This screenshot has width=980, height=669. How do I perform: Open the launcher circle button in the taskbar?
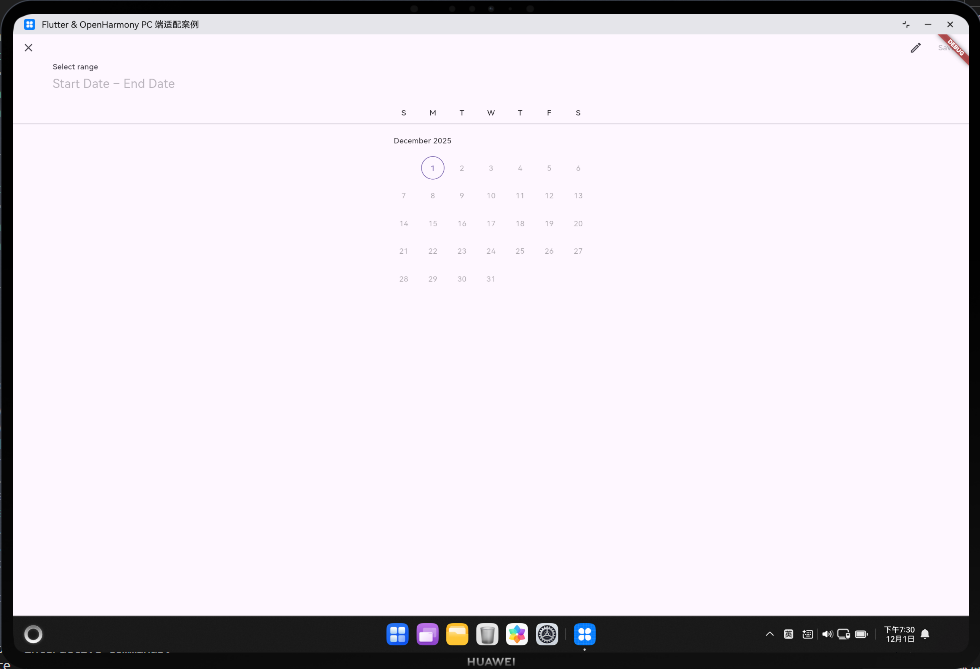(x=33, y=635)
